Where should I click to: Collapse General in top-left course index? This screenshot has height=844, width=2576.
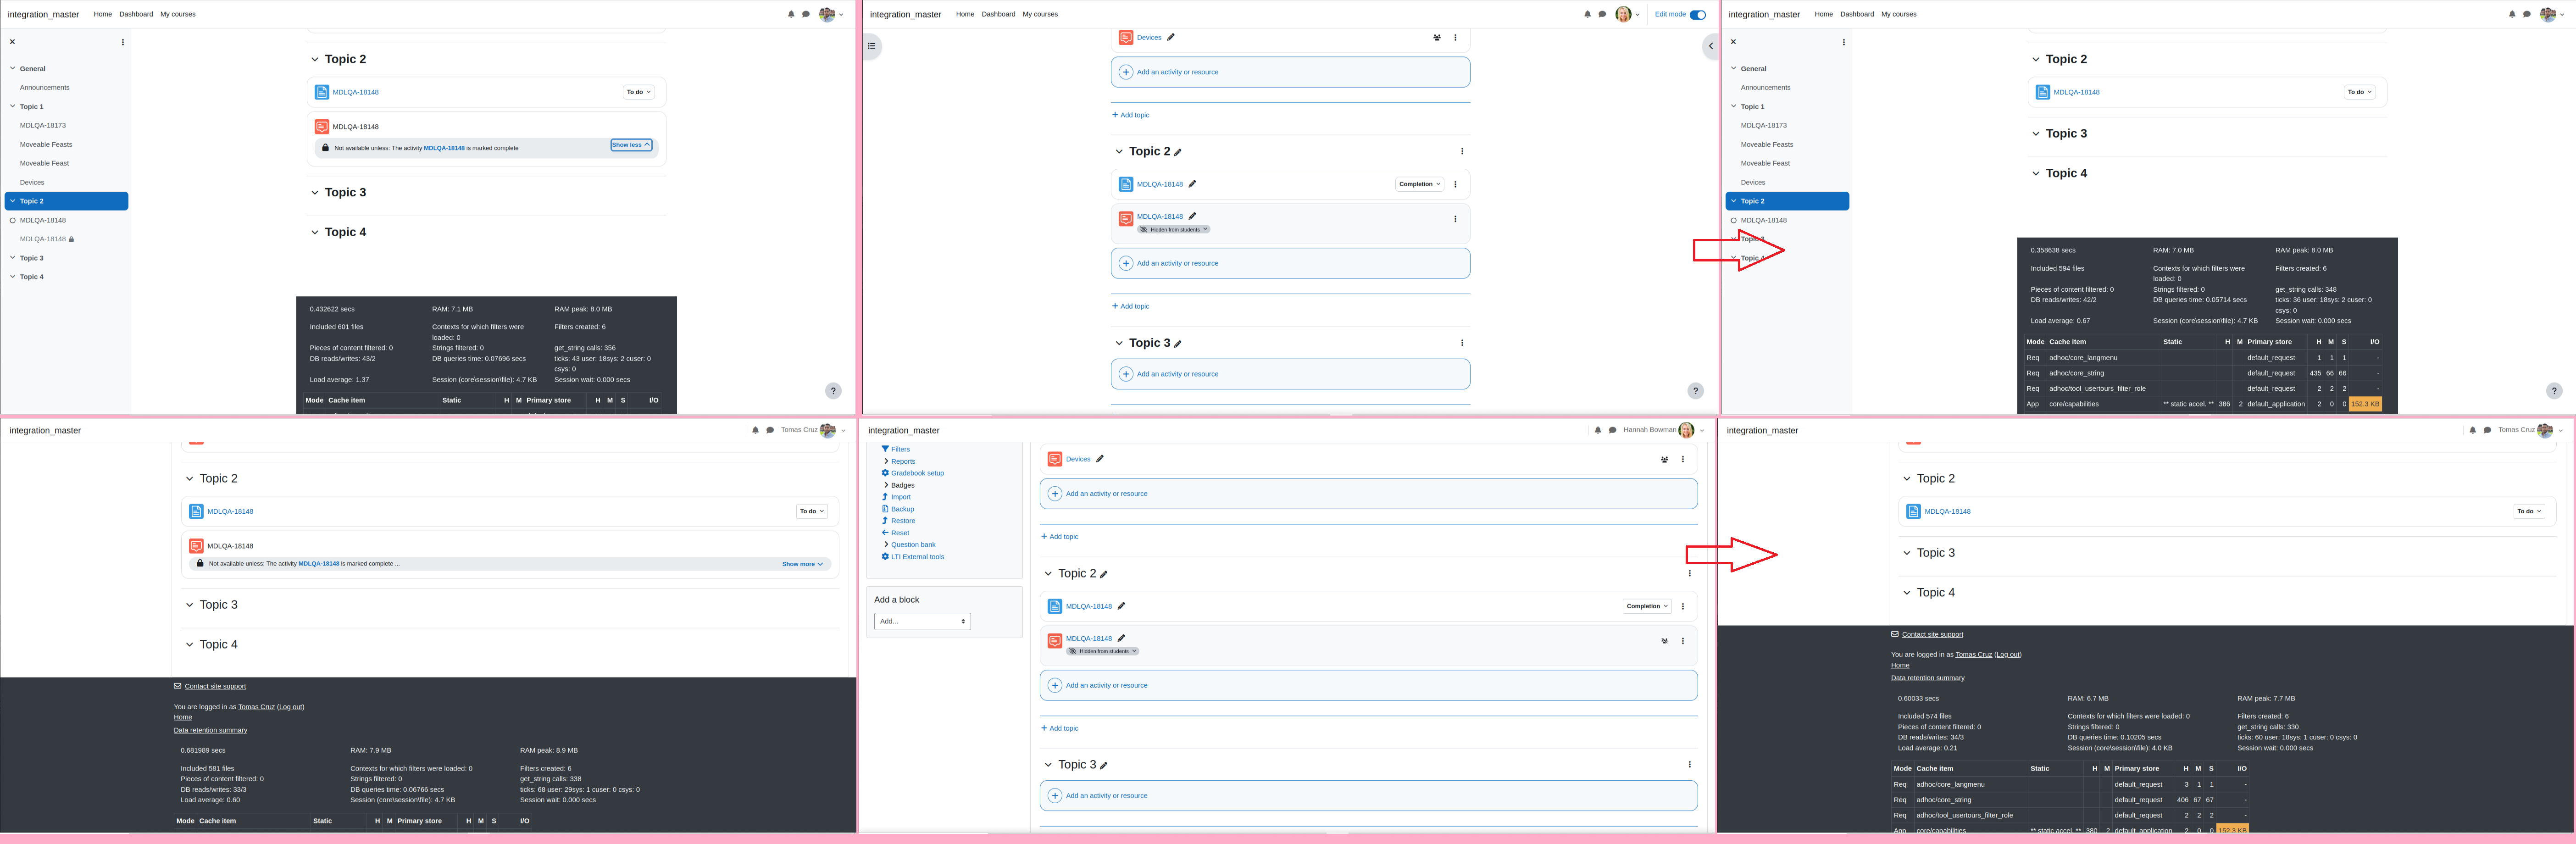13,68
